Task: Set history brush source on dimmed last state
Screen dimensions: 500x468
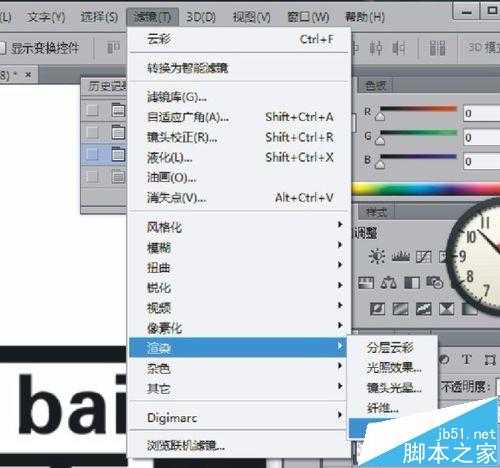Action: point(92,176)
